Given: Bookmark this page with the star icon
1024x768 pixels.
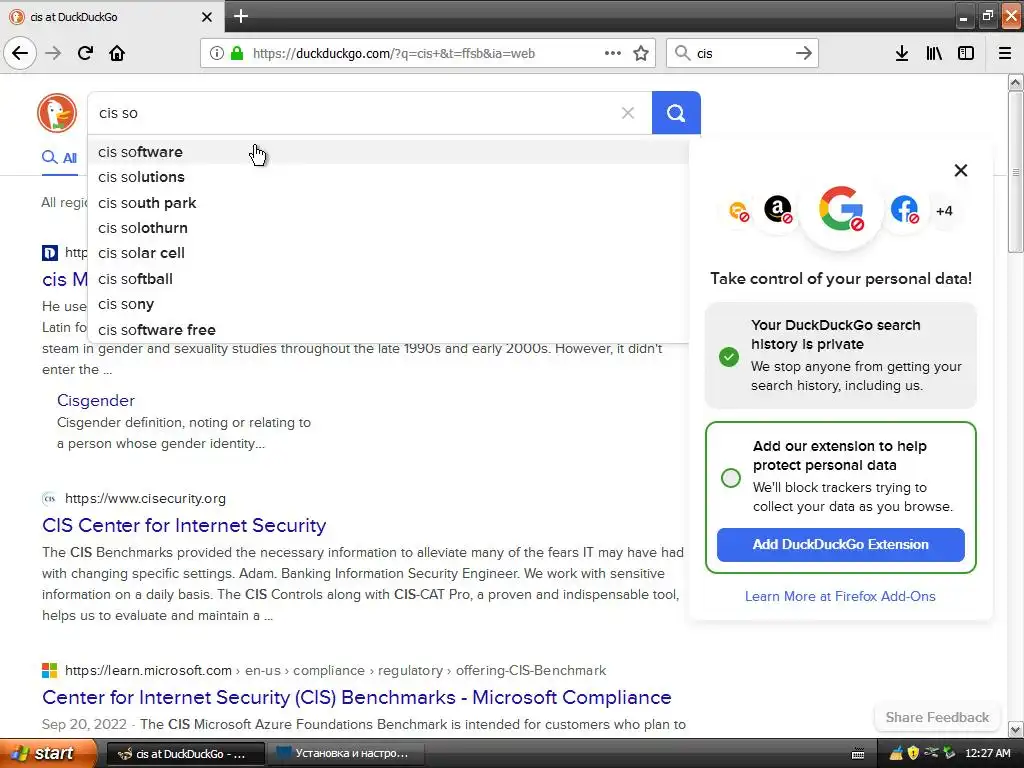Looking at the screenshot, I should [x=641, y=53].
